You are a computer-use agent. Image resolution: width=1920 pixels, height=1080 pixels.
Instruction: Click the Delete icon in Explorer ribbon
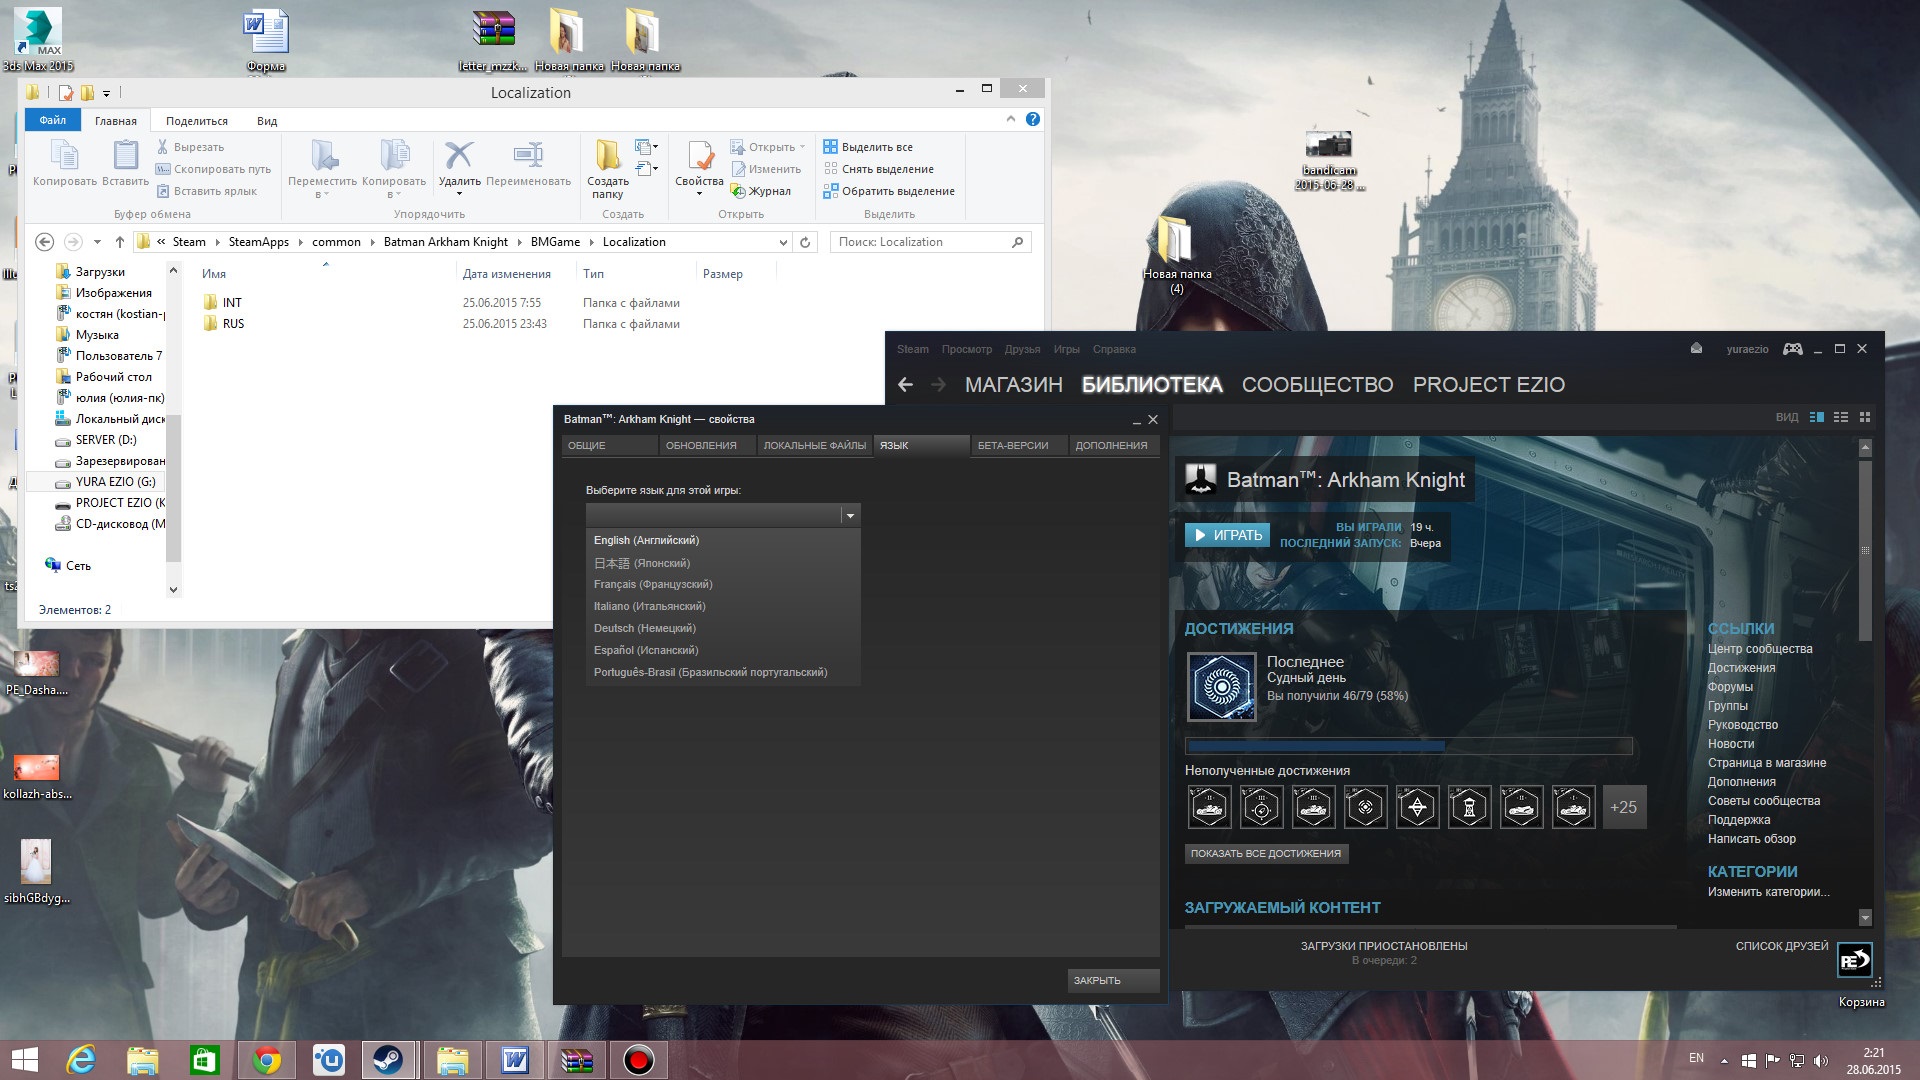click(x=459, y=156)
